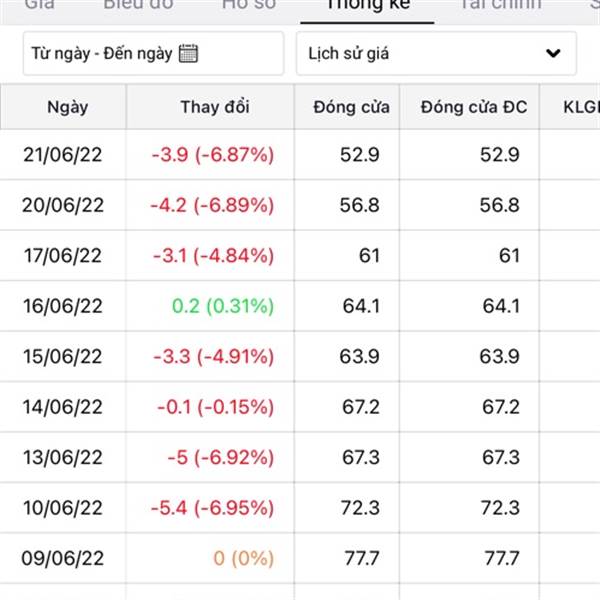Select the 09/06/22 row with 0% change

[300, 558]
